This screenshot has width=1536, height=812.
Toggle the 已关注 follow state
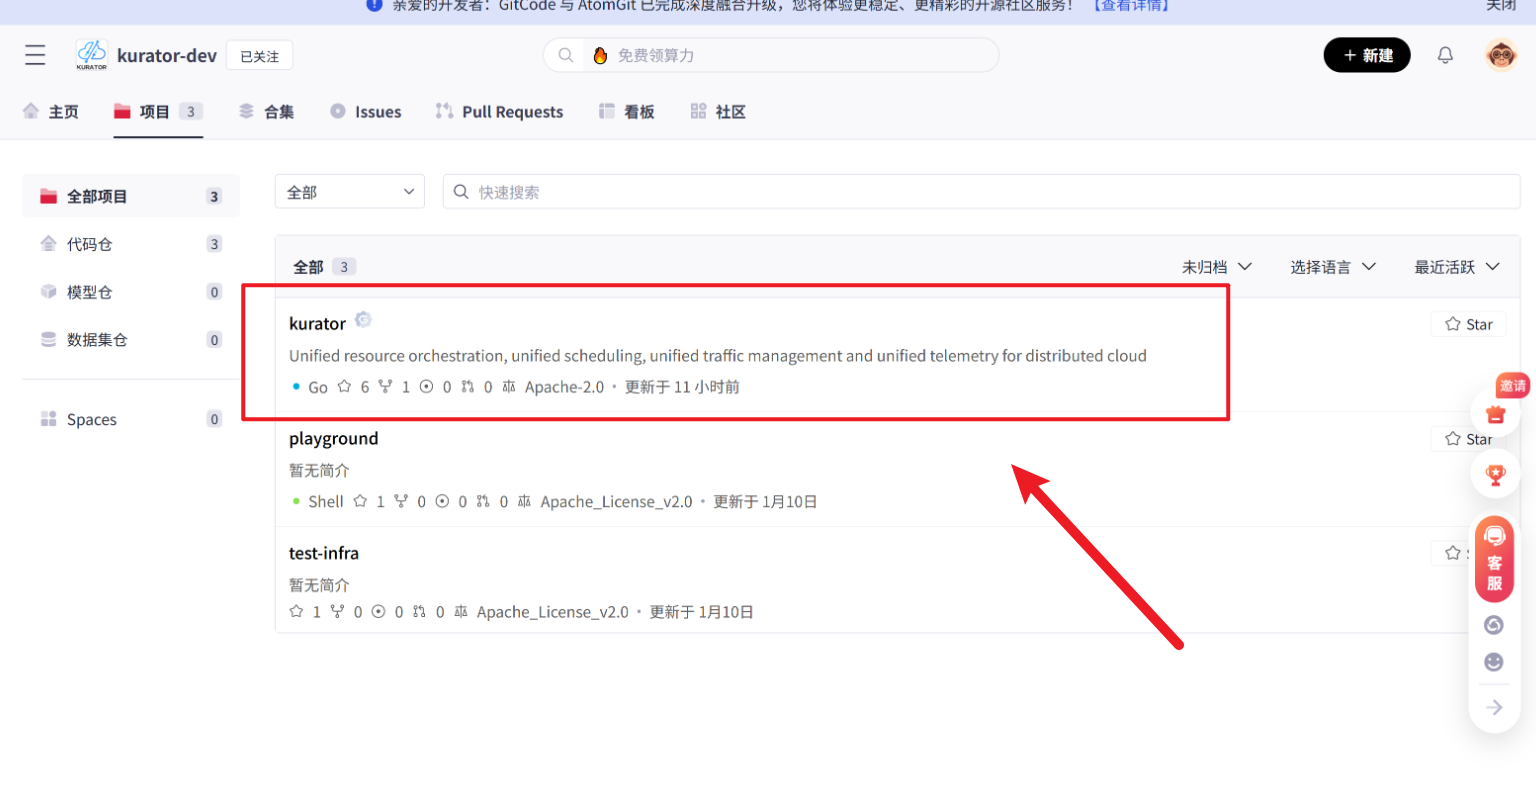click(x=259, y=55)
